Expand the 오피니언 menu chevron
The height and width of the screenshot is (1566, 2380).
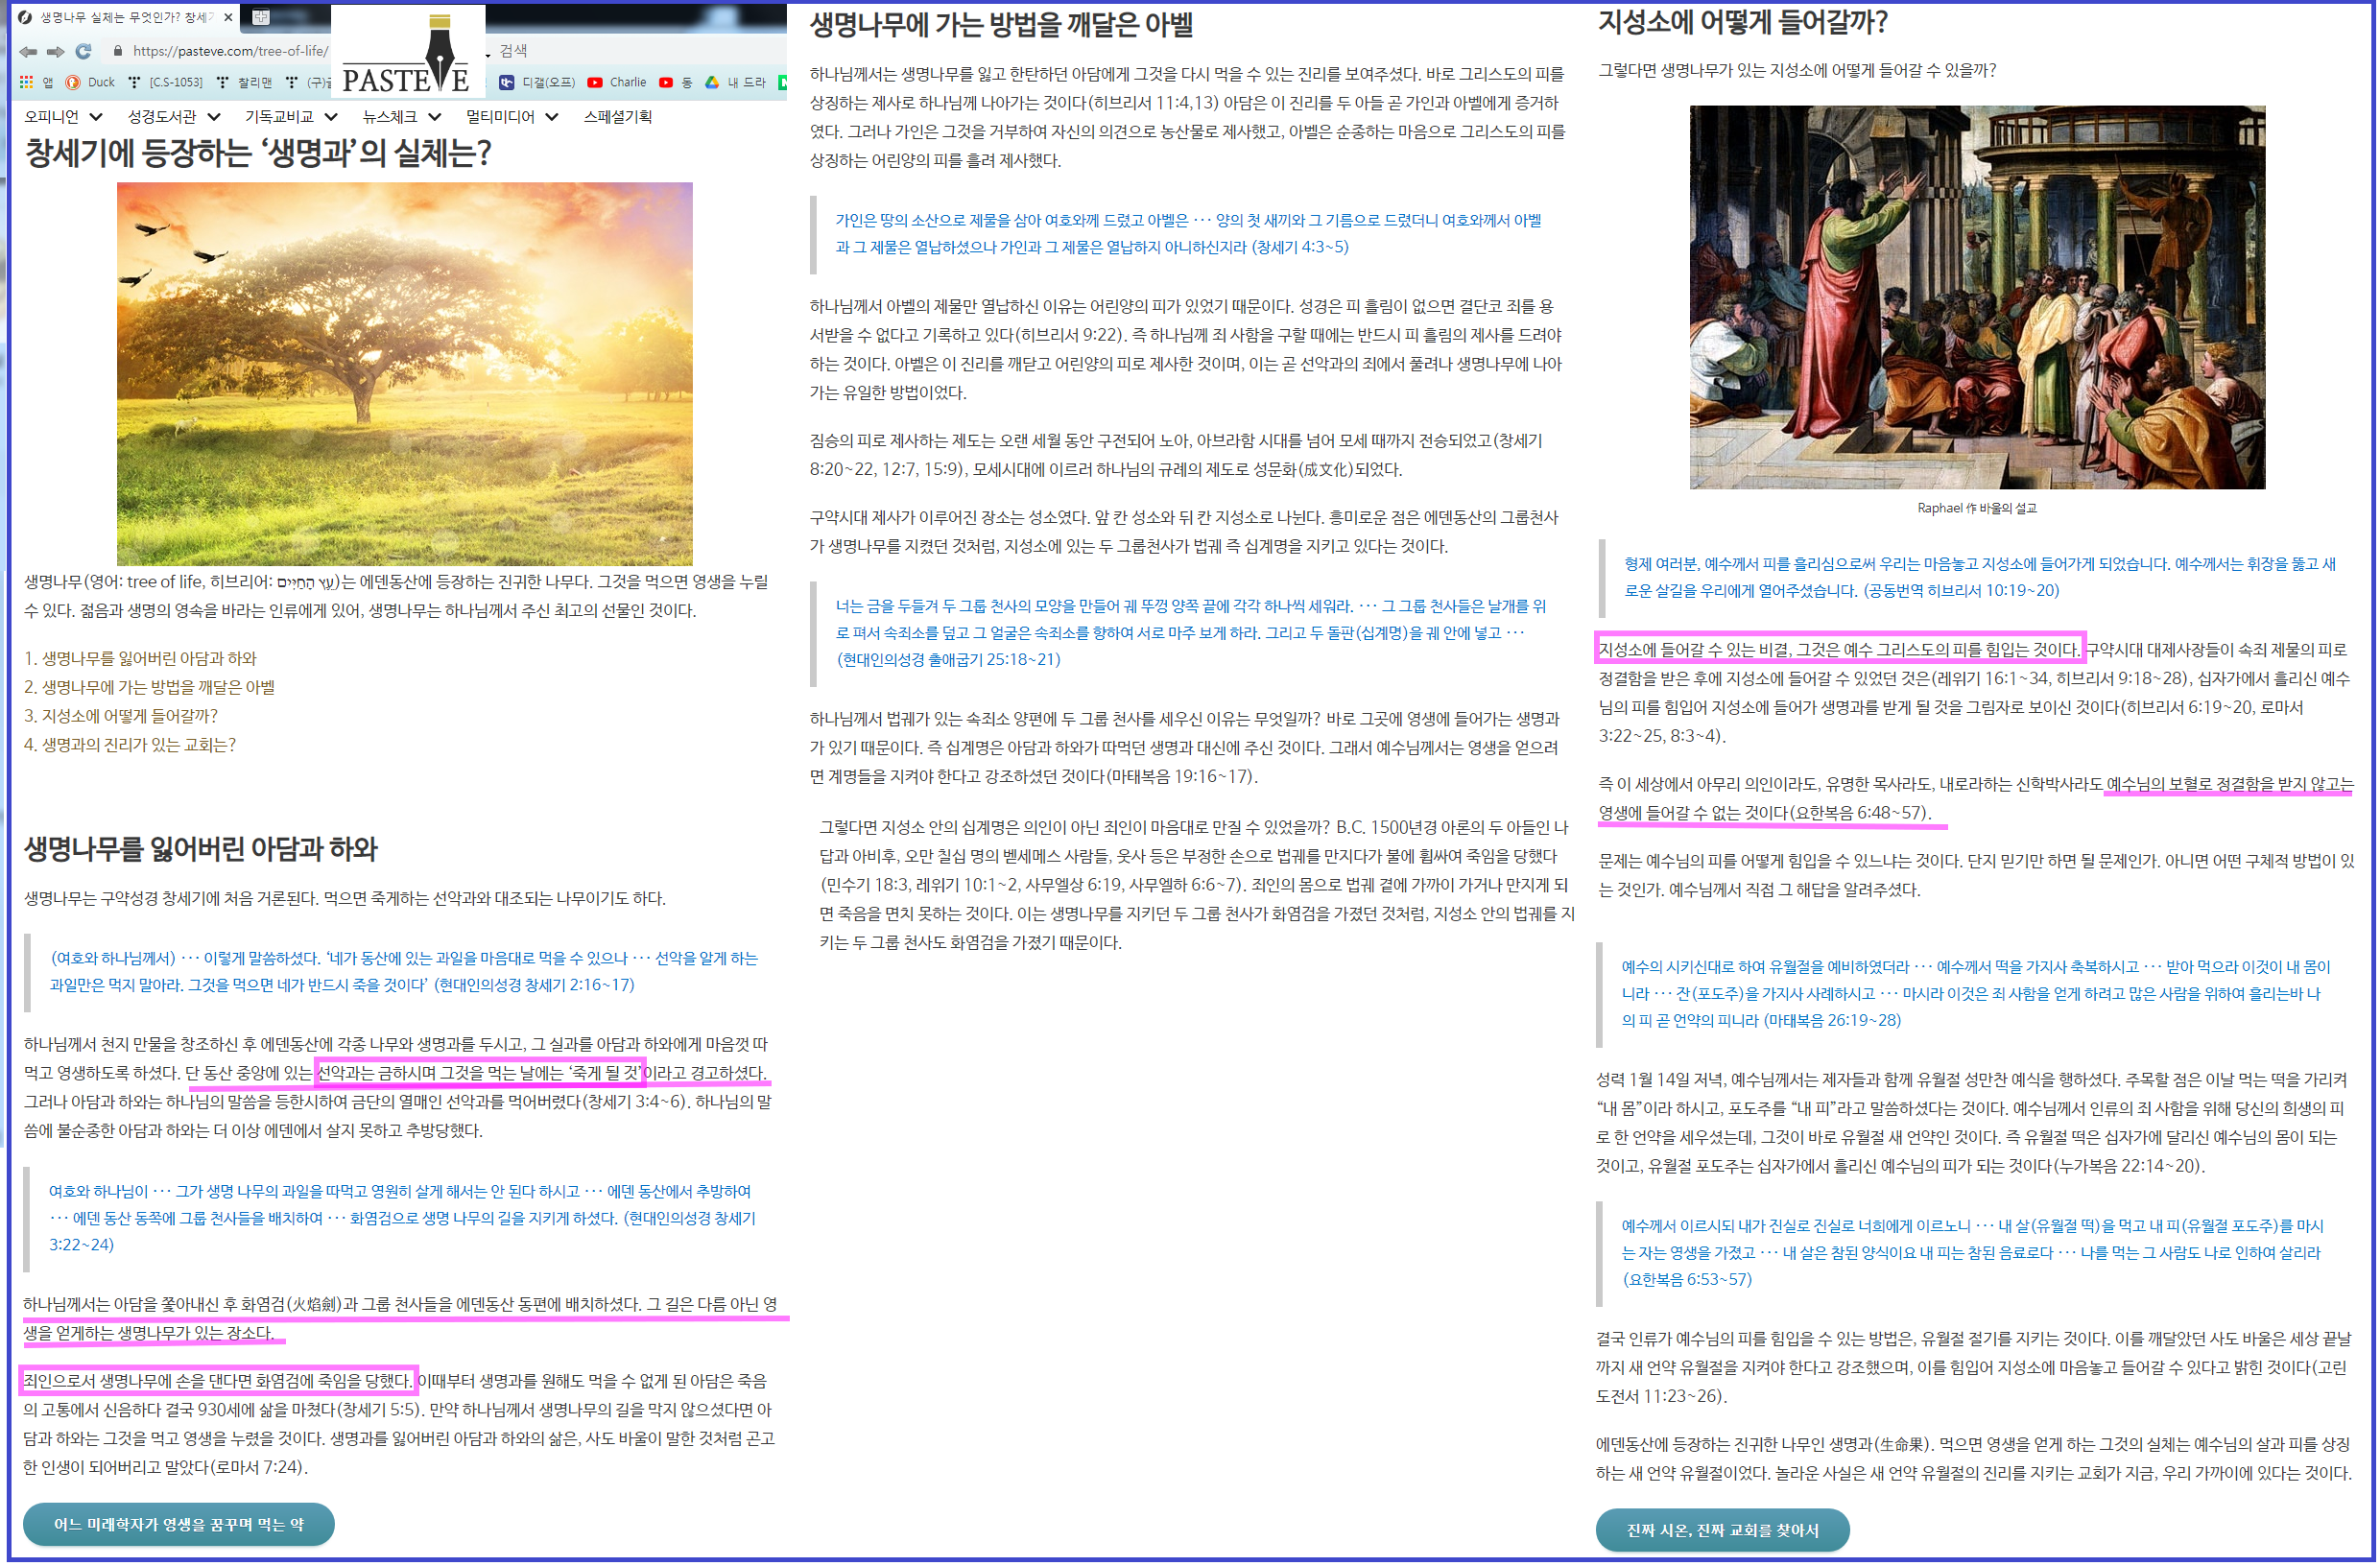[x=97, y=117]
